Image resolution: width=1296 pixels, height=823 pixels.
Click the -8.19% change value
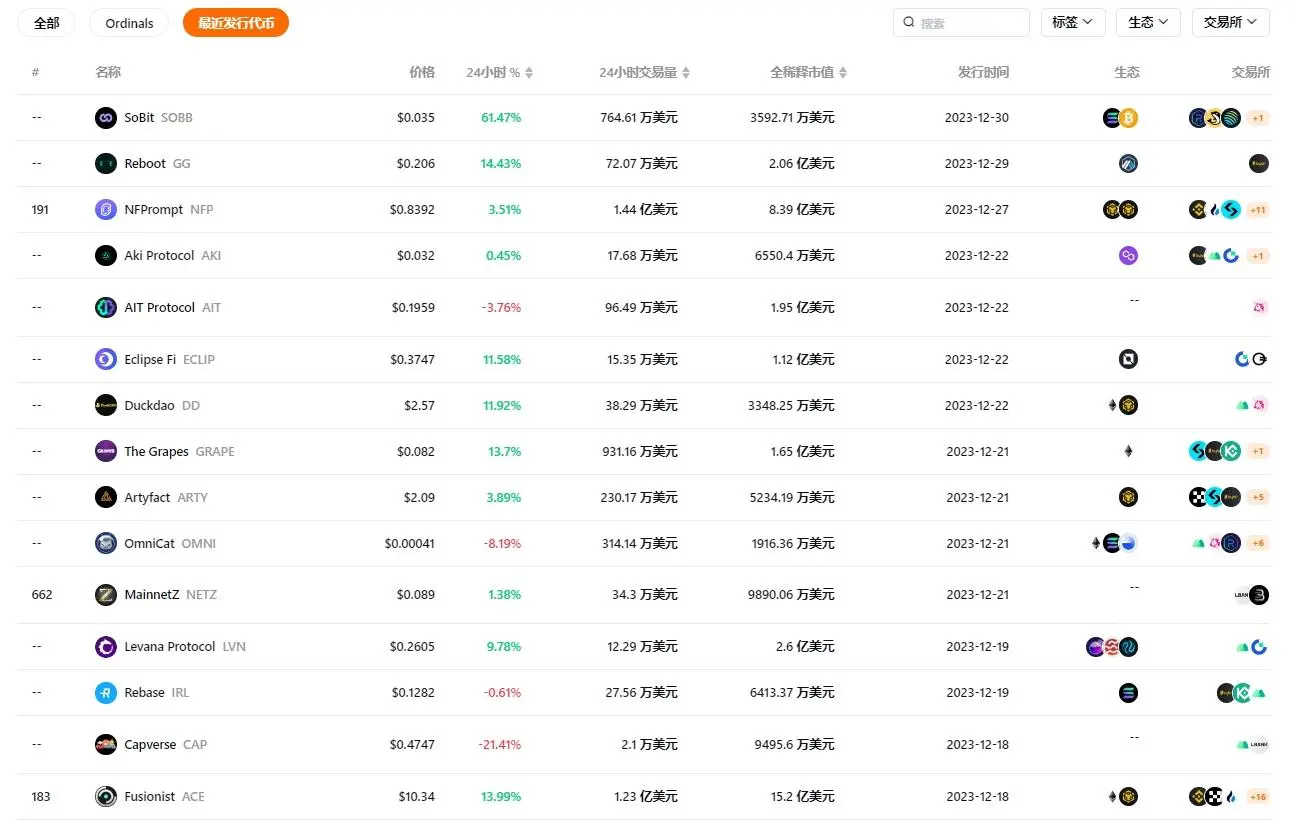coord(502,544)
